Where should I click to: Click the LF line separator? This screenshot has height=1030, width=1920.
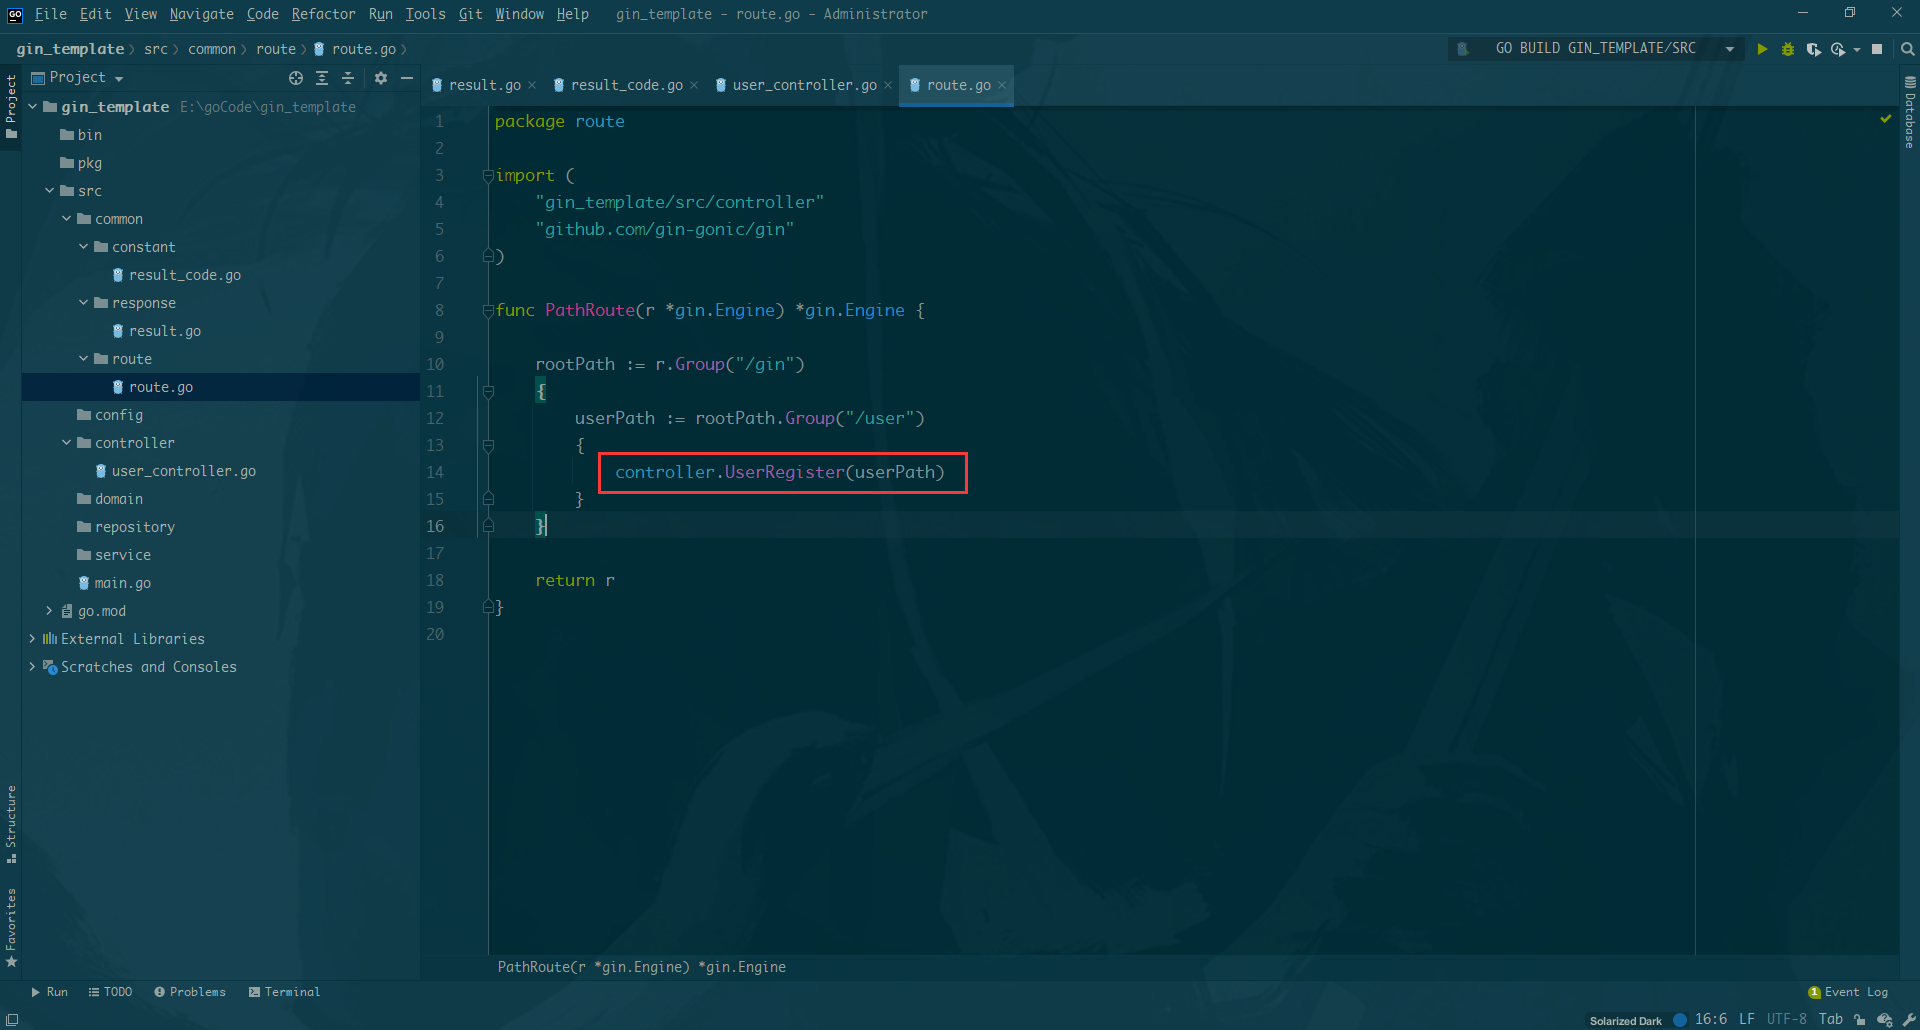1747,1020
